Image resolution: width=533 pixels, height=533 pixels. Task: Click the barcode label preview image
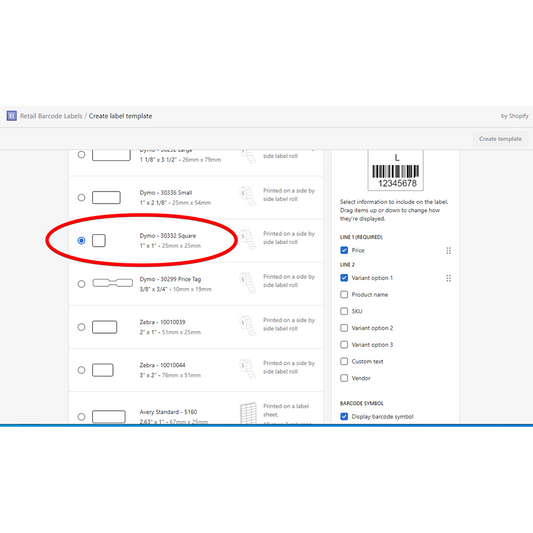pos(396,170)
